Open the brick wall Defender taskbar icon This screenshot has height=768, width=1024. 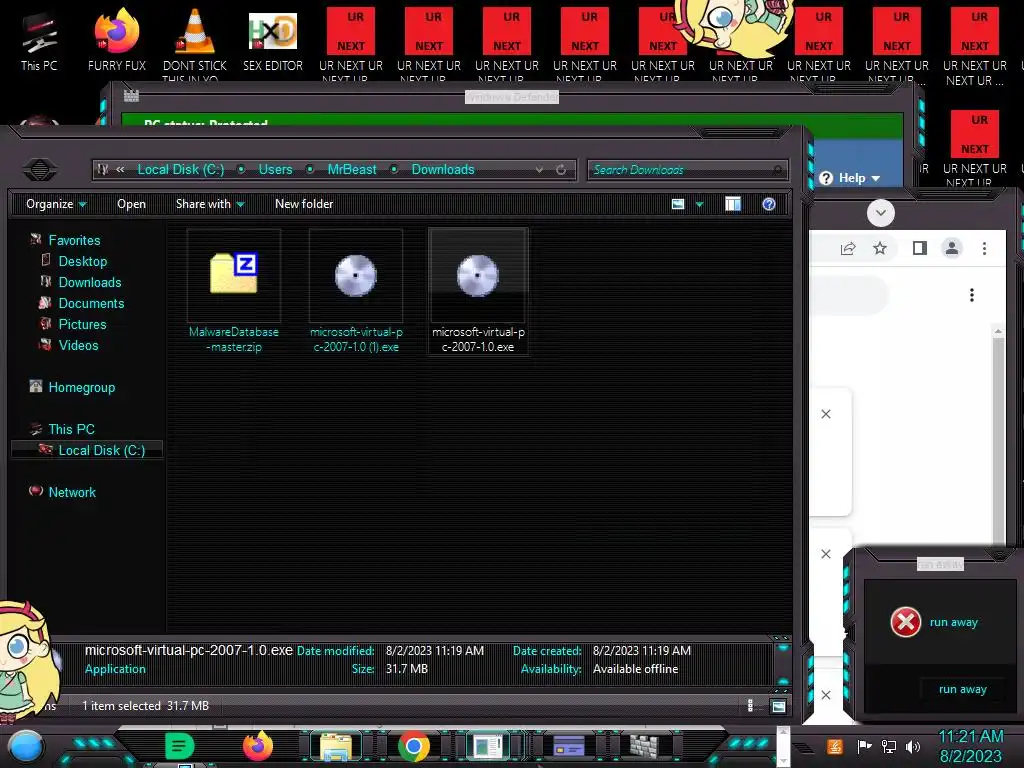(x=643, y=746)
